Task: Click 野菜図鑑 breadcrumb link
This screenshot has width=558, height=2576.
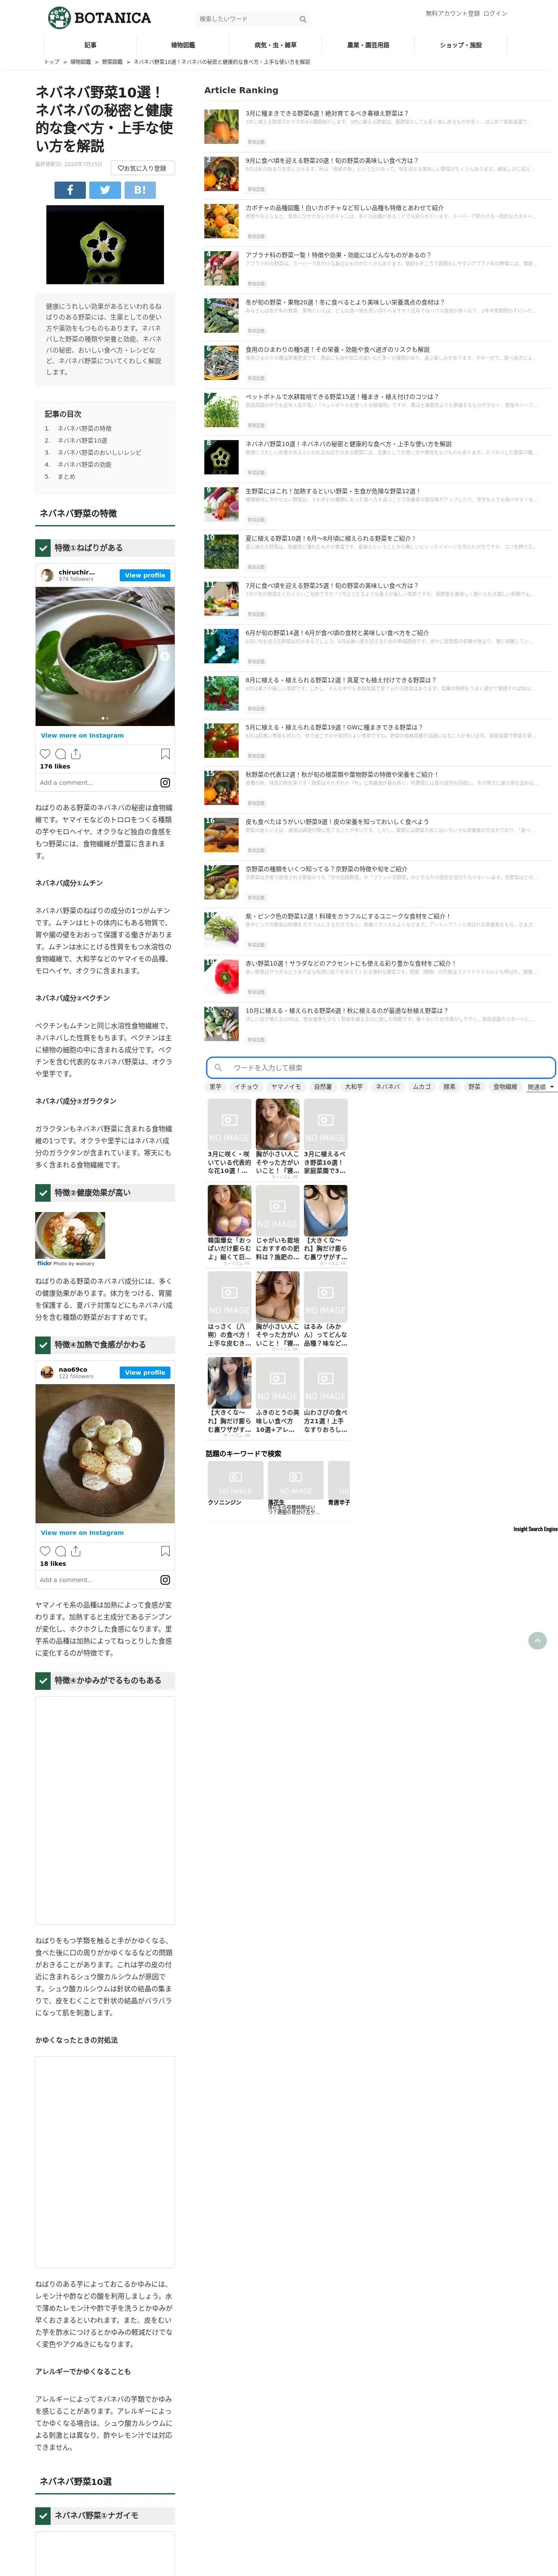Action: click(112, 62)
